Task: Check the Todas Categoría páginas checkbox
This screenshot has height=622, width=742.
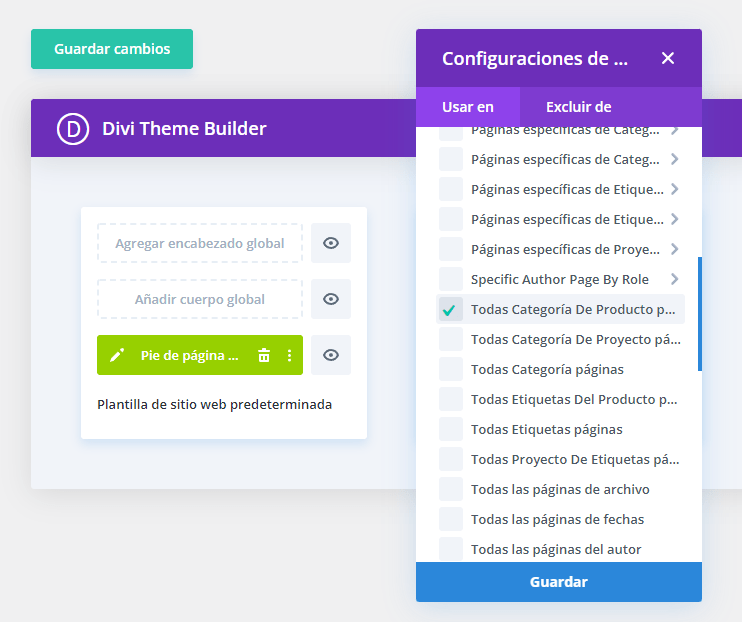Action: tap(450, 369)
